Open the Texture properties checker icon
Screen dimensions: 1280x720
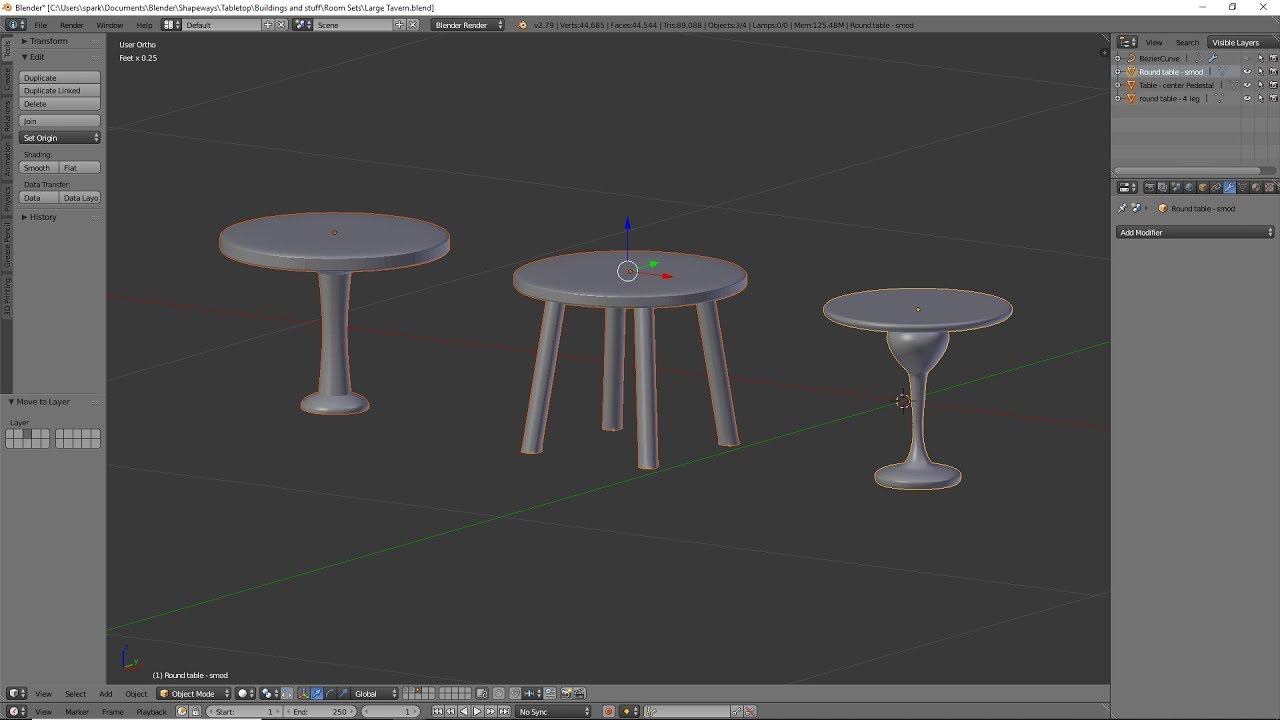(x=1269, y=187)
